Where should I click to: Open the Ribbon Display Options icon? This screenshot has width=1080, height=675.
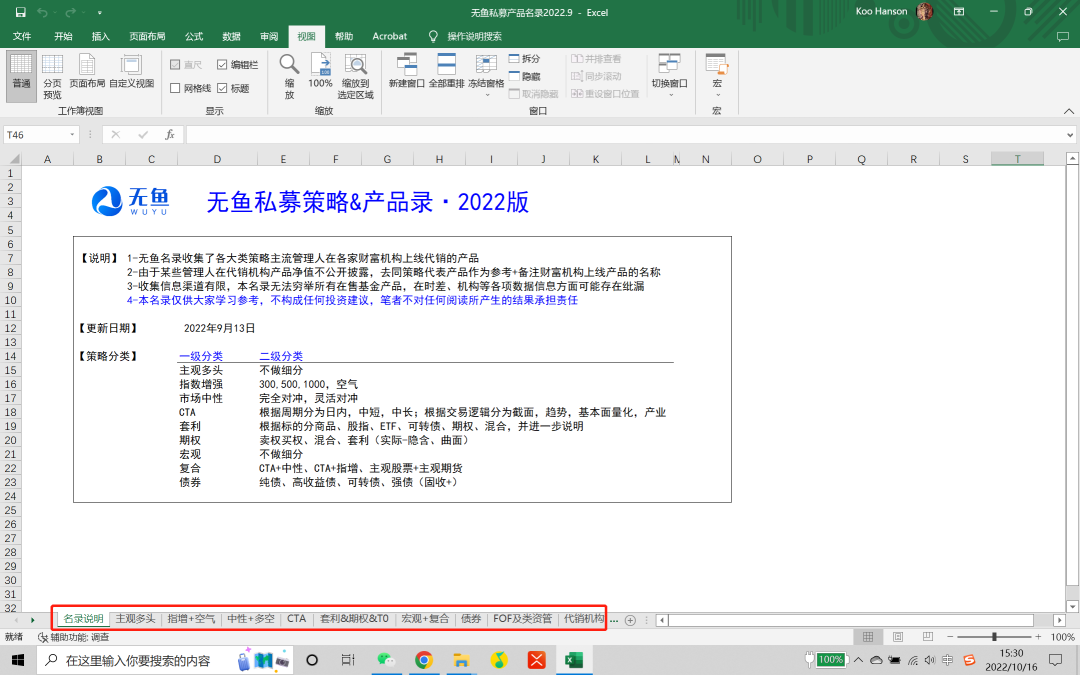point(959,12)
